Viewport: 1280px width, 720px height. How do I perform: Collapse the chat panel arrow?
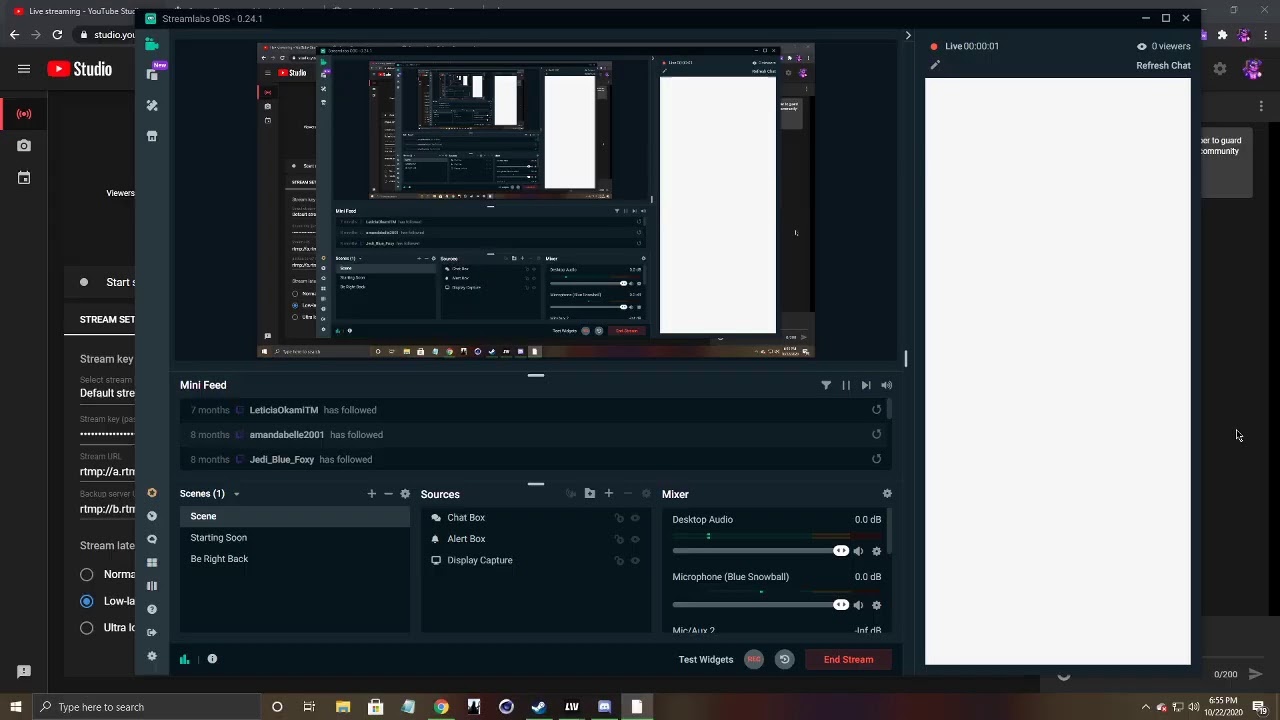[x=908, y=36]
